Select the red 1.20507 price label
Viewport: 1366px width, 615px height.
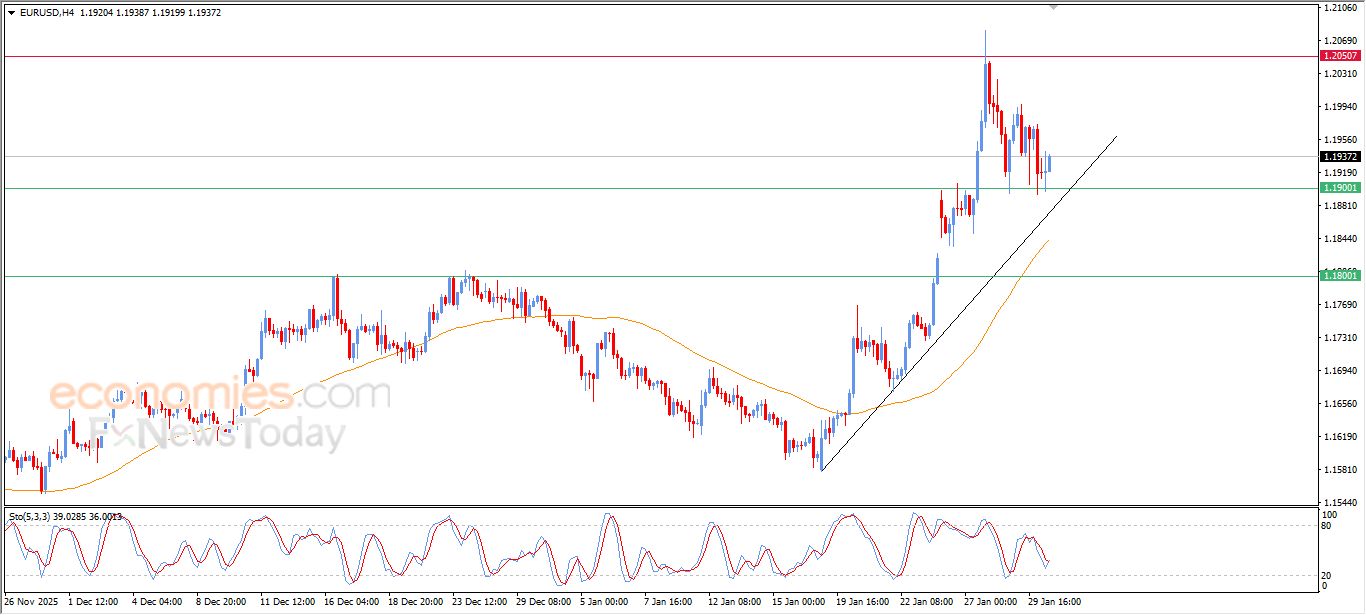pyautogui.click(x=1340, y=57)
